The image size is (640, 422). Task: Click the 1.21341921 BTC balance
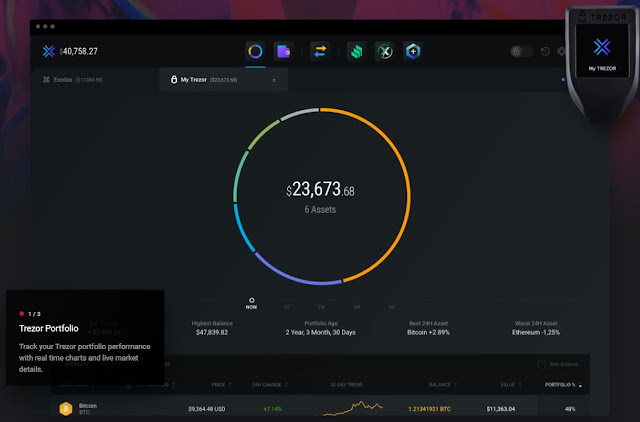click(x=429, y=409)
